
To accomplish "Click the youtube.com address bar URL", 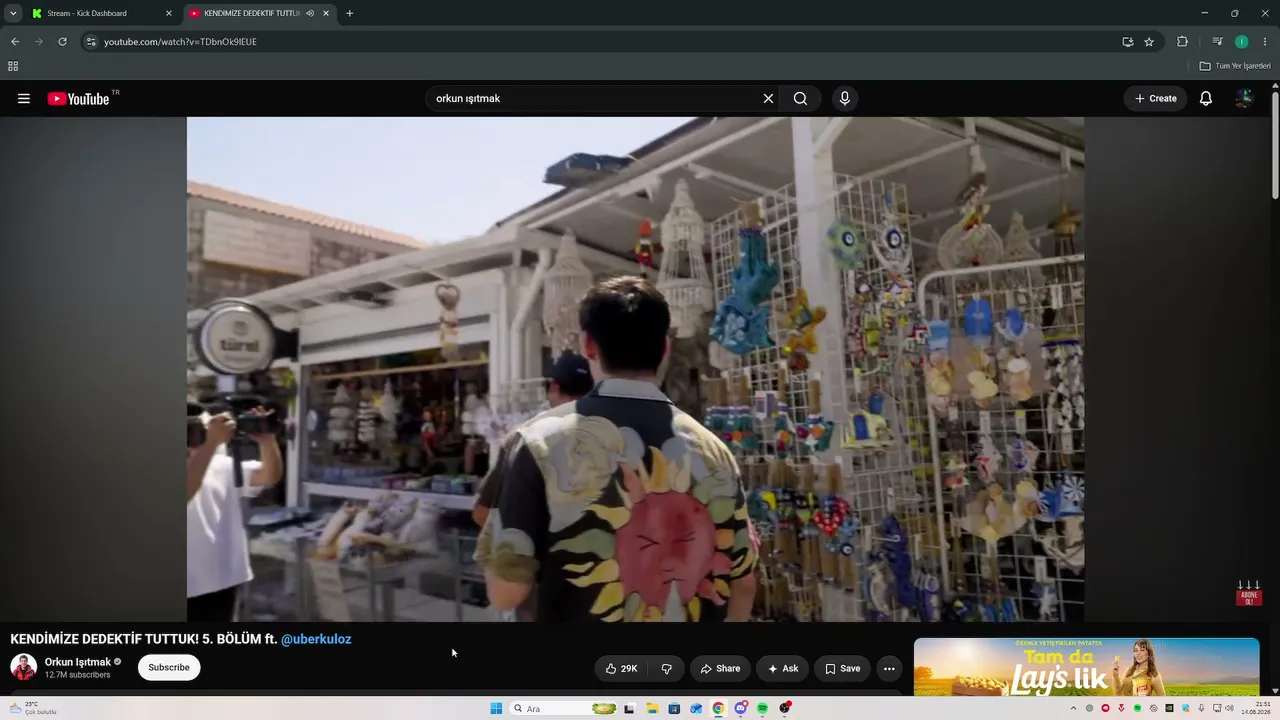I will pyautogui.click(x=180, y=42).
